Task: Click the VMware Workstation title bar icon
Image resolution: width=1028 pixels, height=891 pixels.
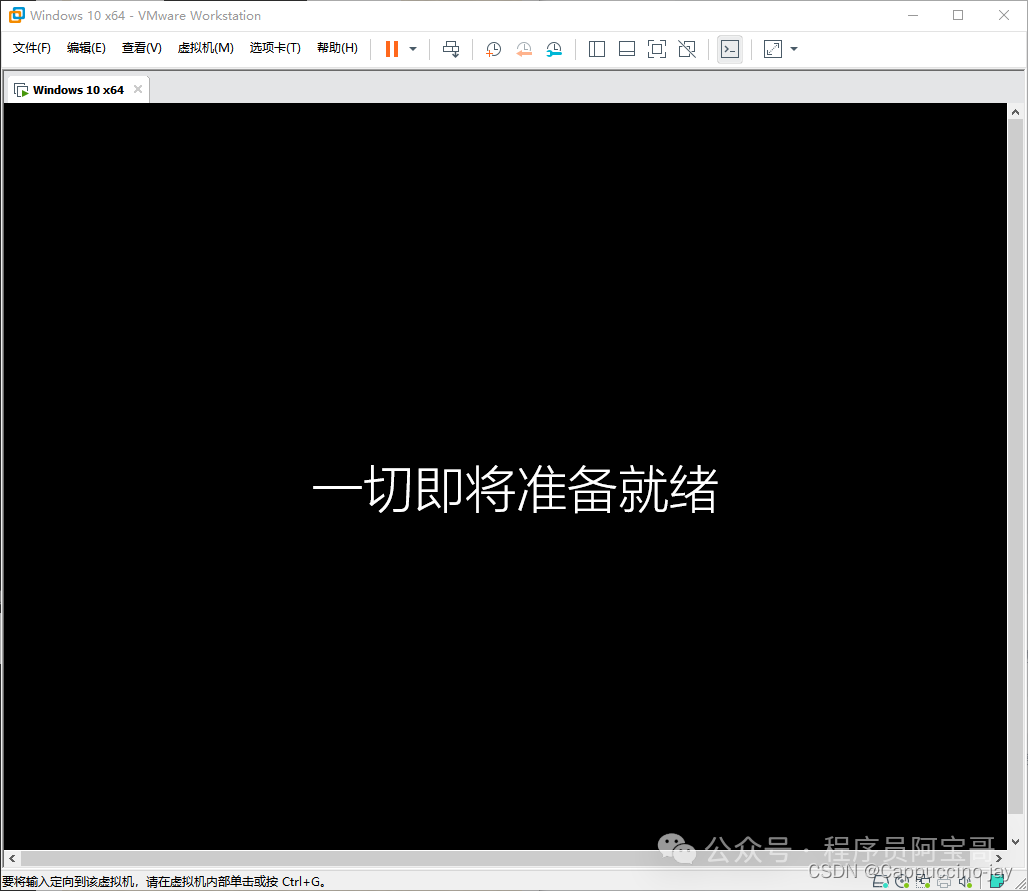Action: 16,14
